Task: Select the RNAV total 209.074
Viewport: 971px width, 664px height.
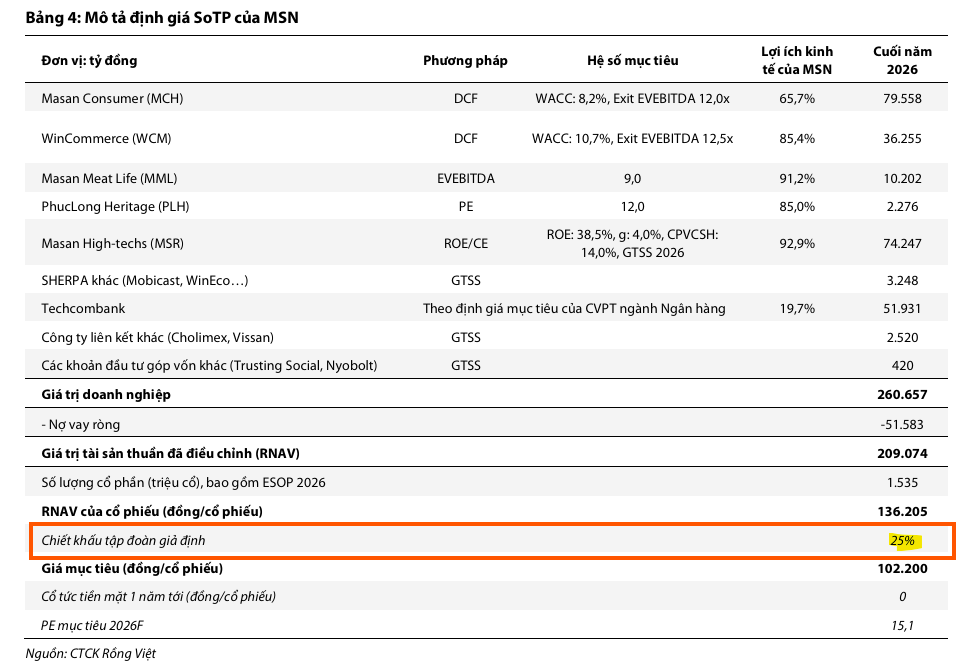Action: 902,453
